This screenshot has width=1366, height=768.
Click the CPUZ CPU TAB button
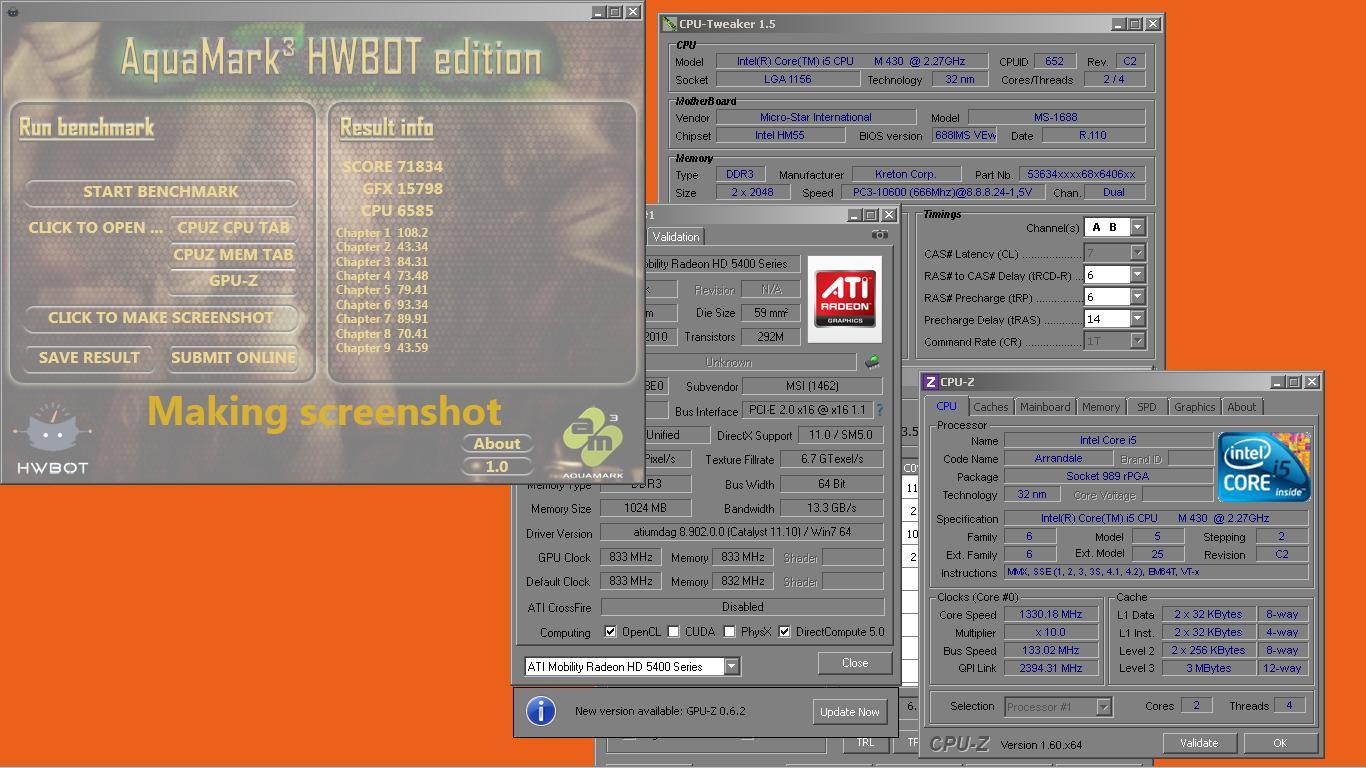click(234, 227)
